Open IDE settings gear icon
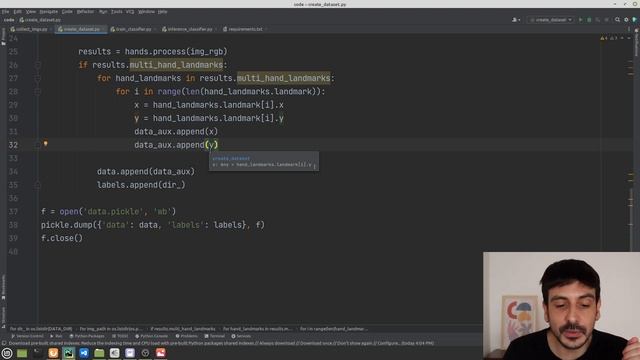The width and height of the screenshot is (640, 360). tap(626, 20)
